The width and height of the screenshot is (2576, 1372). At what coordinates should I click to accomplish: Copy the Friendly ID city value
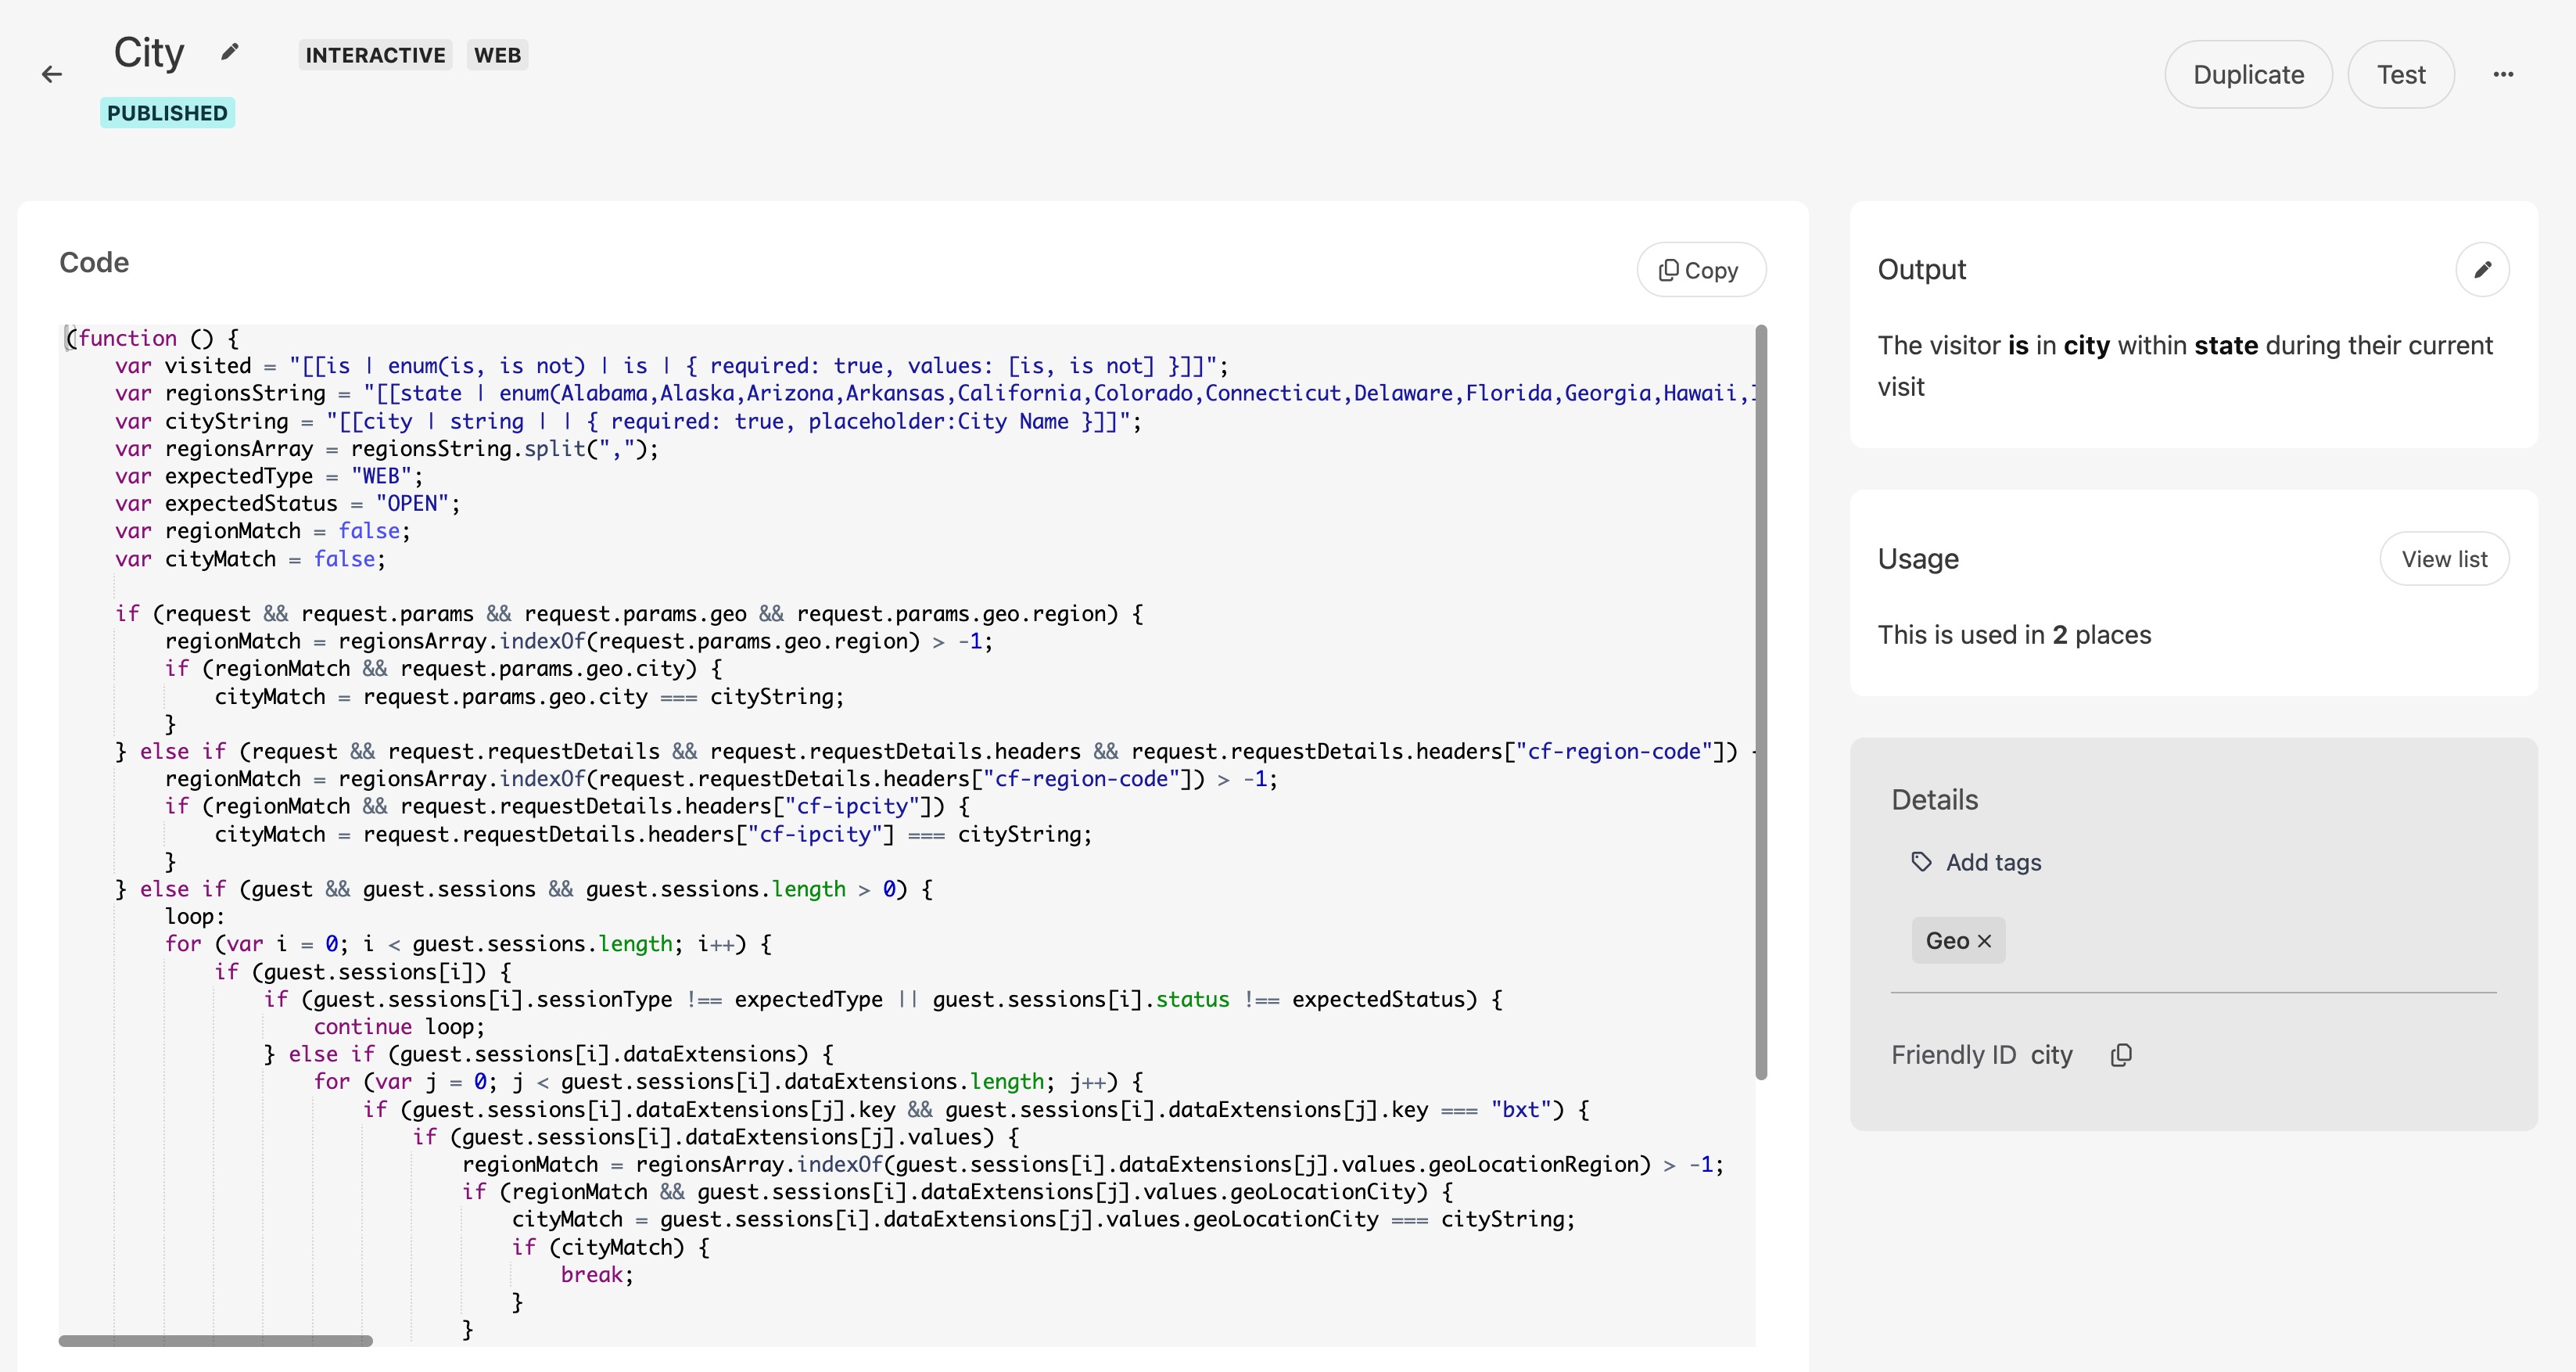[x=2121, y=1055]
